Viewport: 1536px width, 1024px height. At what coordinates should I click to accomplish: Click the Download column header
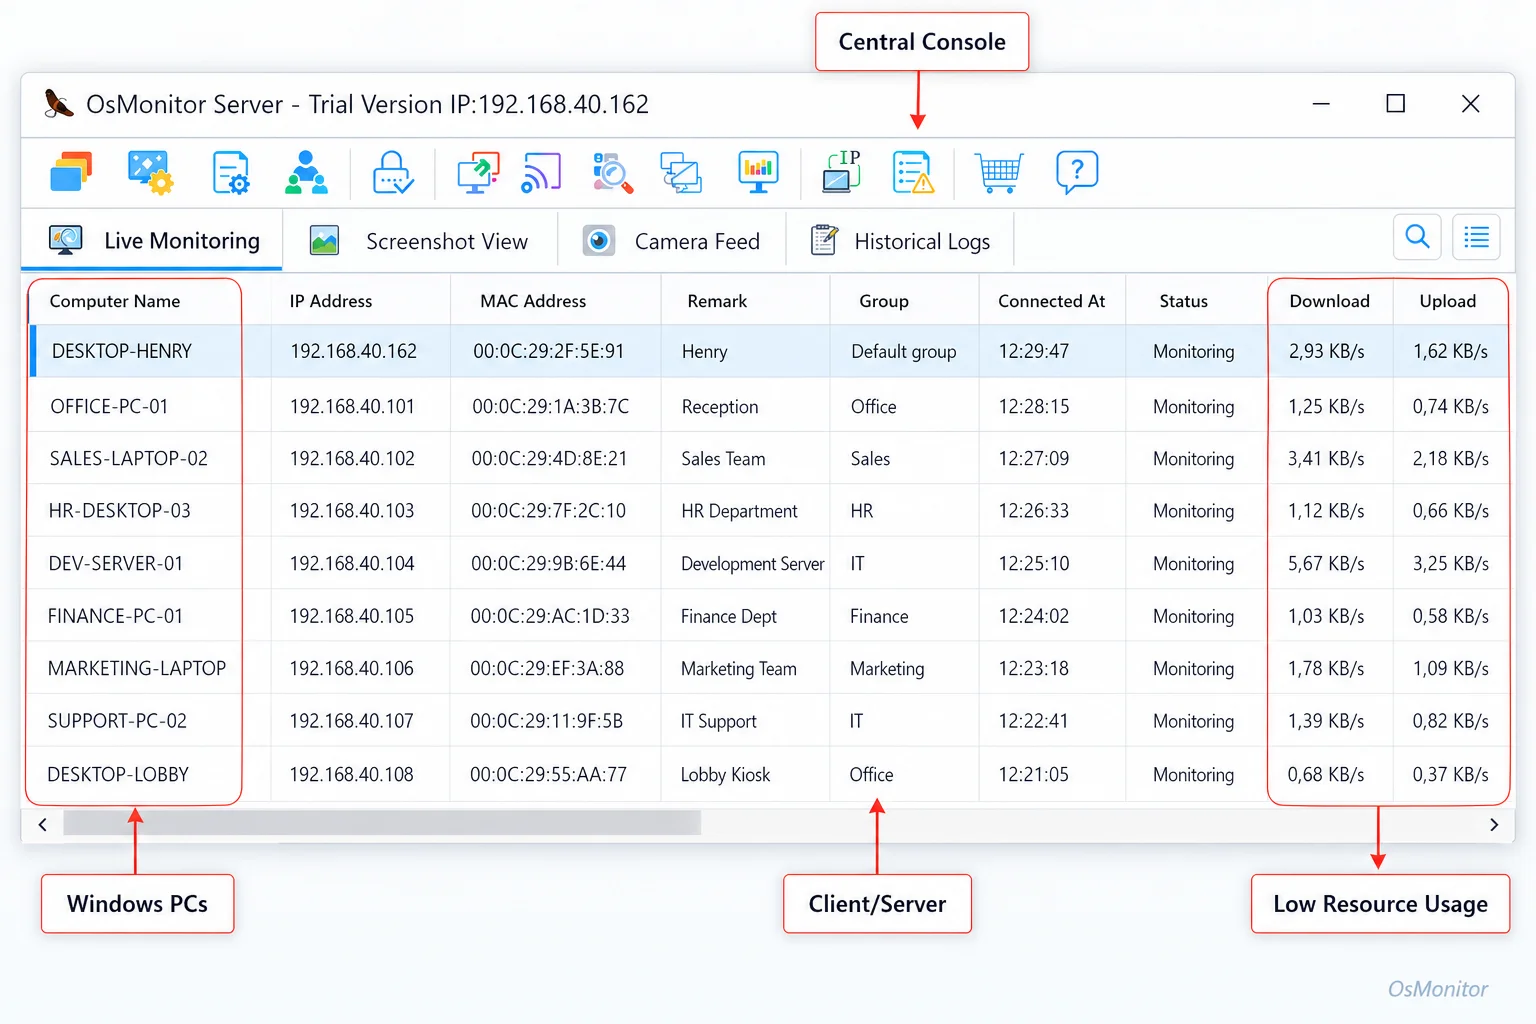click(1330, 301)
